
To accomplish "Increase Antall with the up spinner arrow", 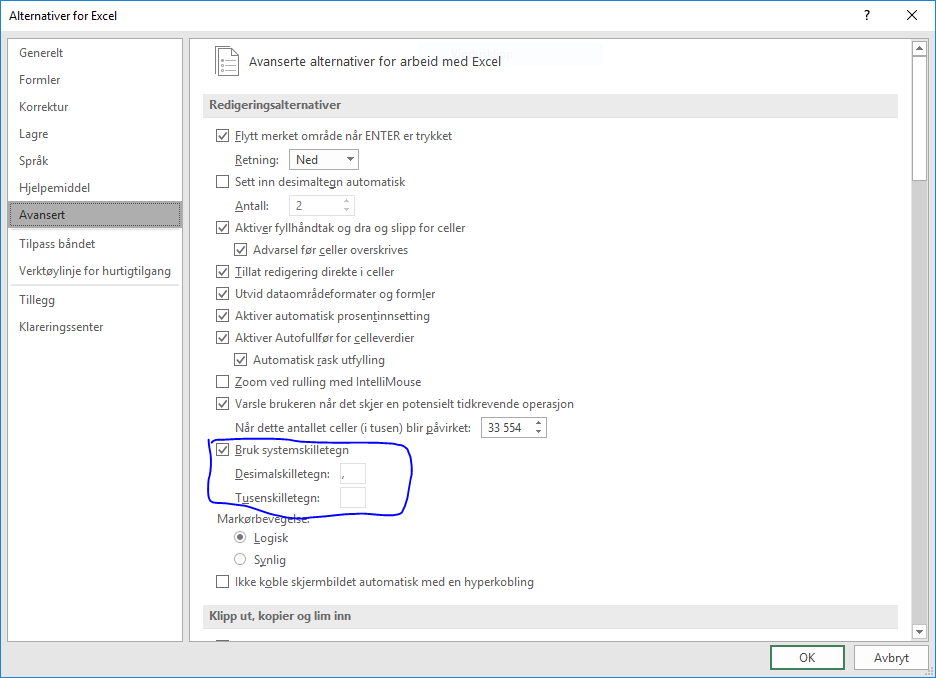I will (347, 202).
